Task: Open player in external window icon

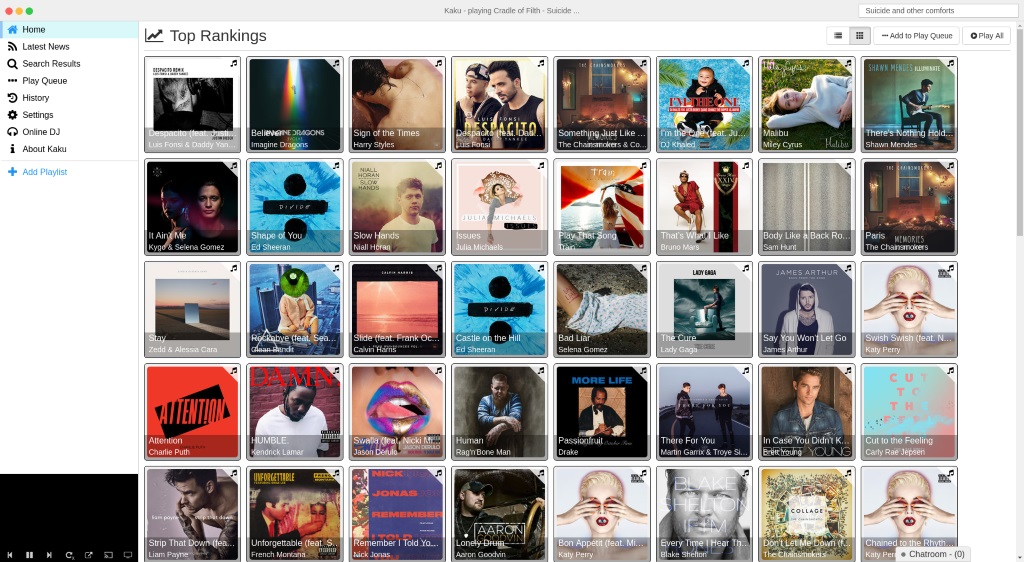Action: point(89,555)
